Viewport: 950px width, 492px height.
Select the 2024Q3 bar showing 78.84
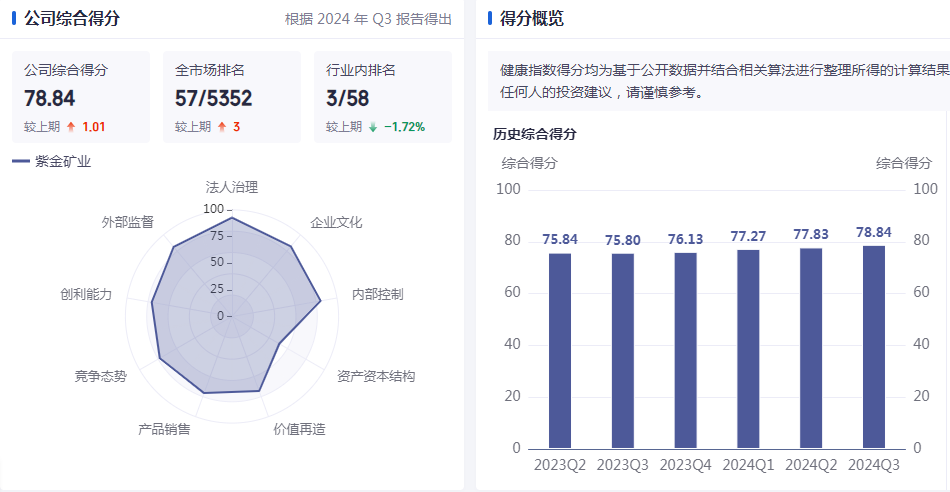click(874, 347)
